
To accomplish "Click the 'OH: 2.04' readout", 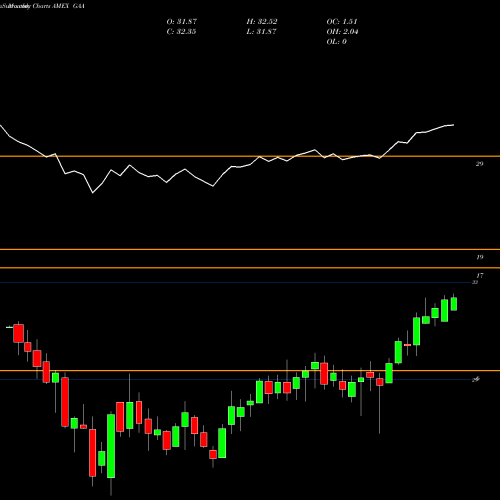I will tap(342, 32).
